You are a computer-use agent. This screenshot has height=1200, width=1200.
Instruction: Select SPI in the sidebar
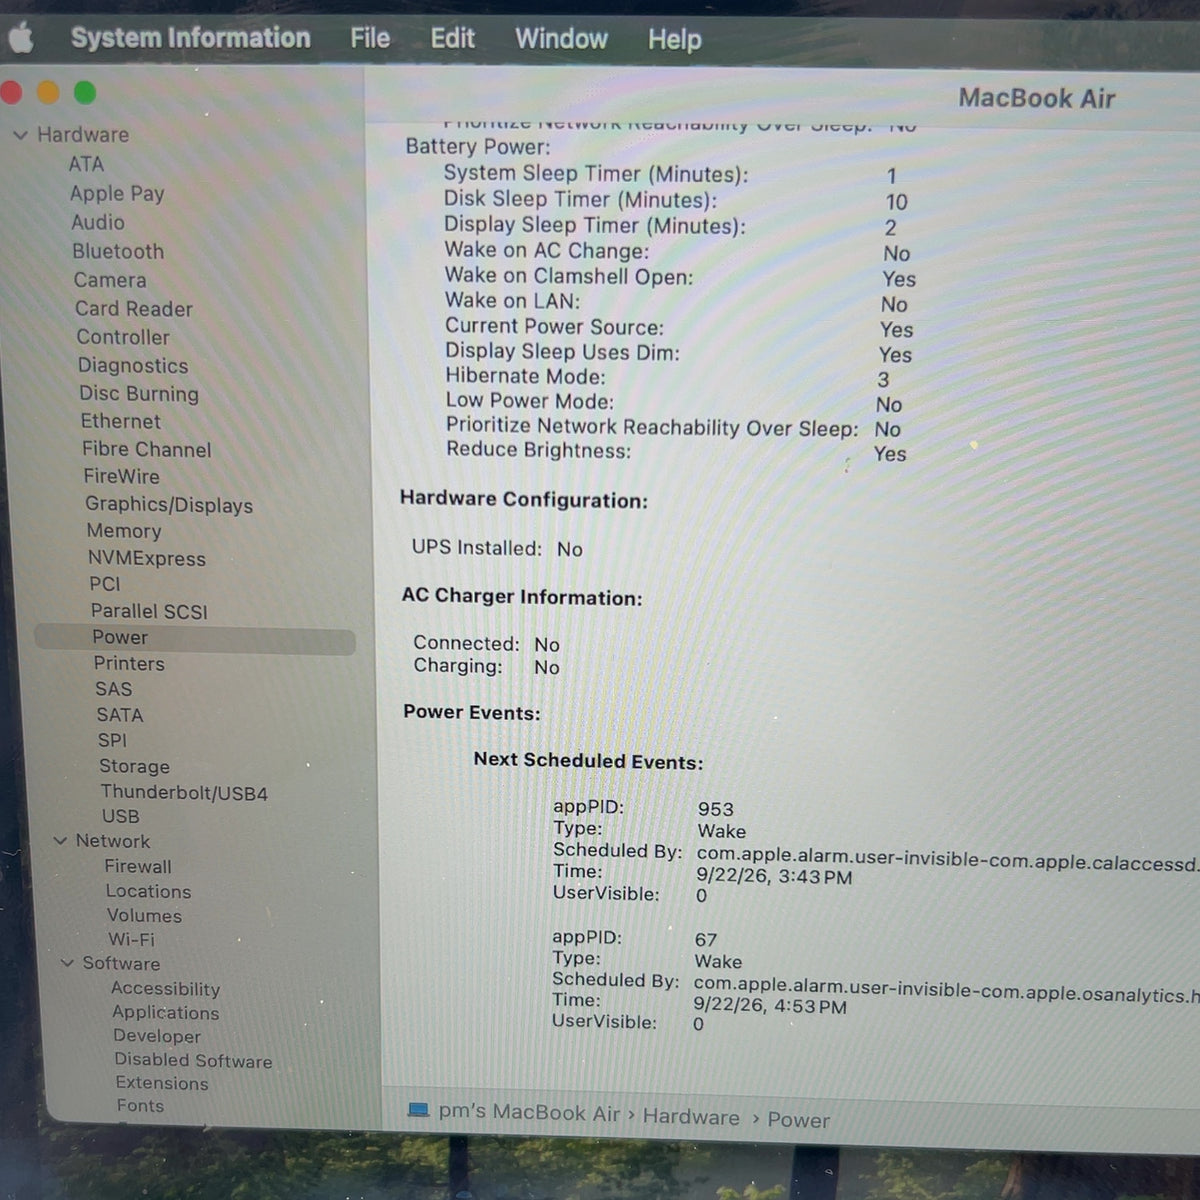113,741
